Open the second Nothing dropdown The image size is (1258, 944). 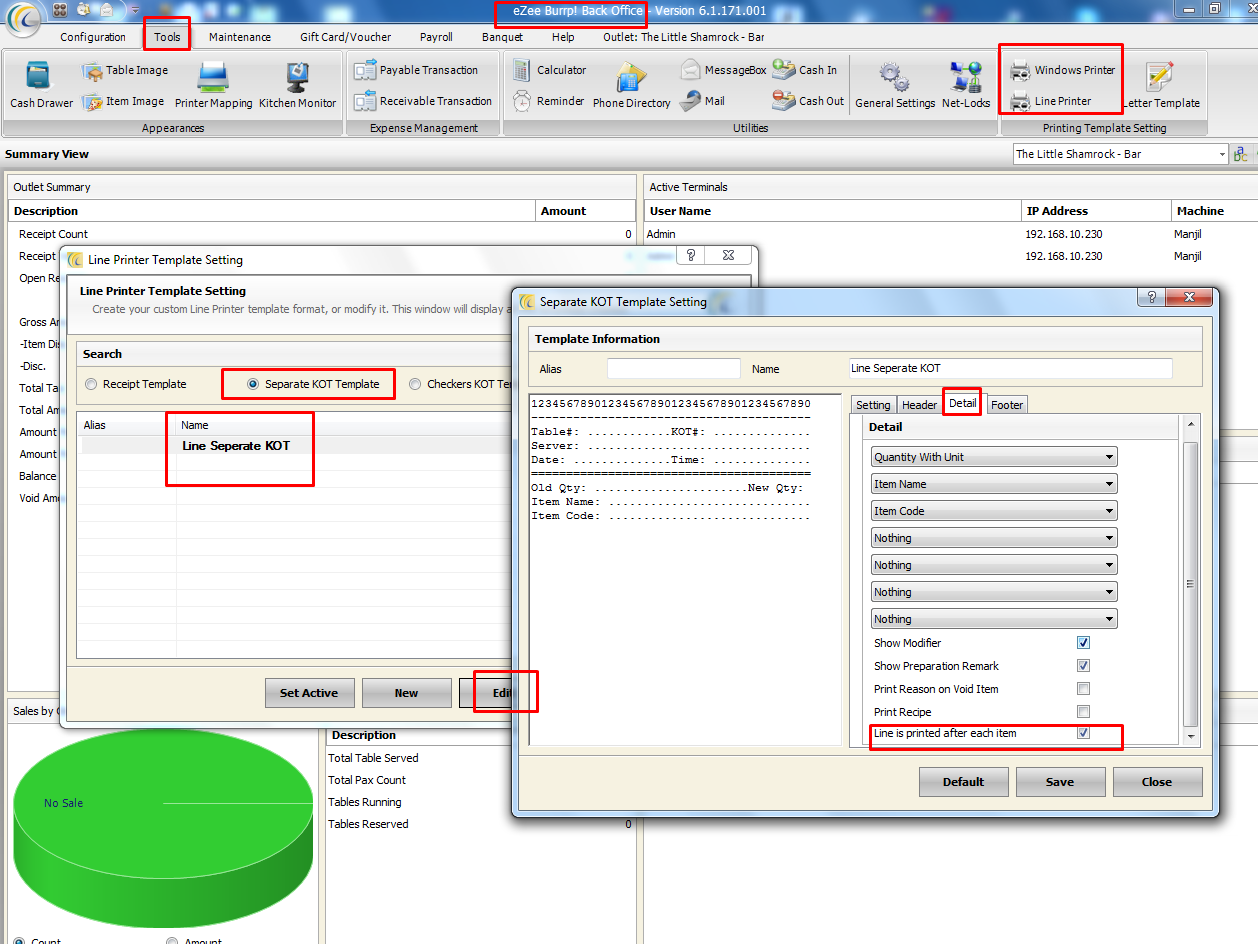click(994, 565)
